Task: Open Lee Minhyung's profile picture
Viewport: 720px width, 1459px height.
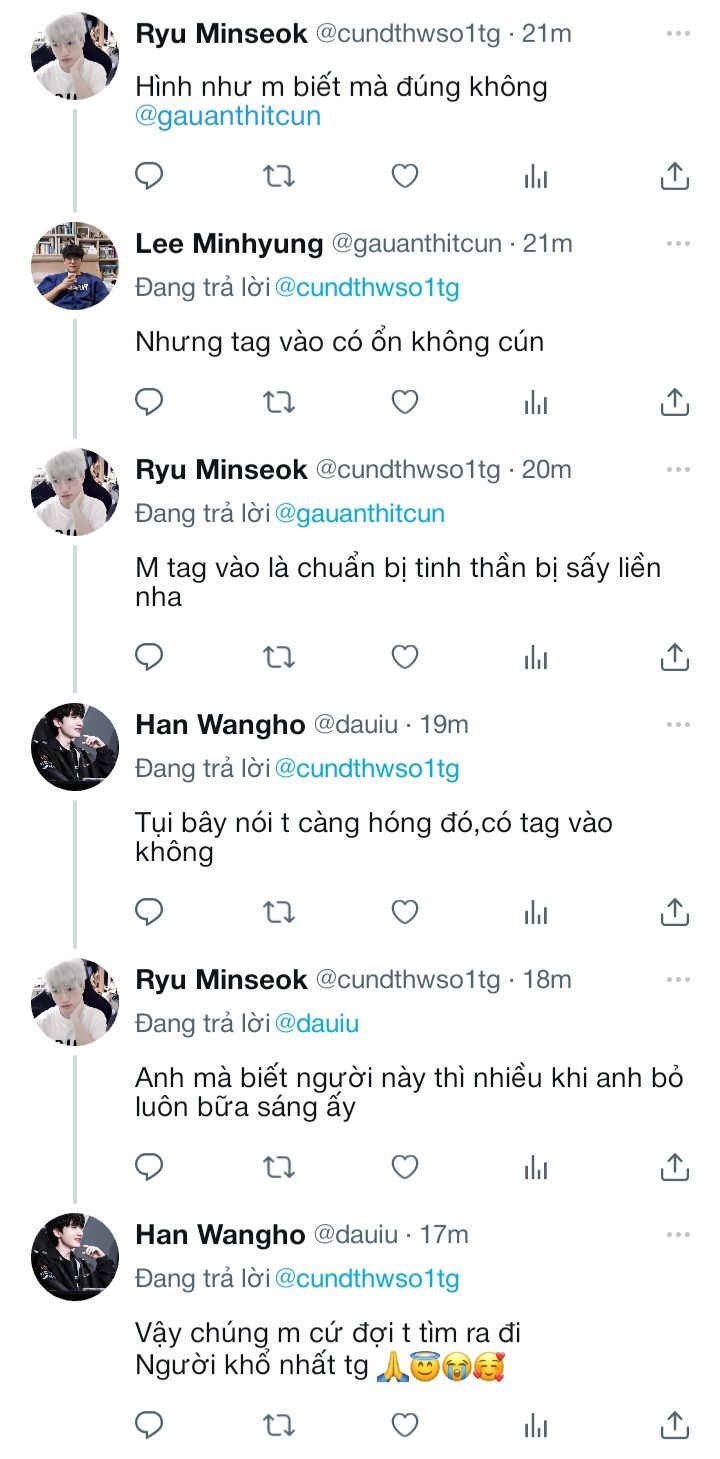Action: (x=76, y=265)
